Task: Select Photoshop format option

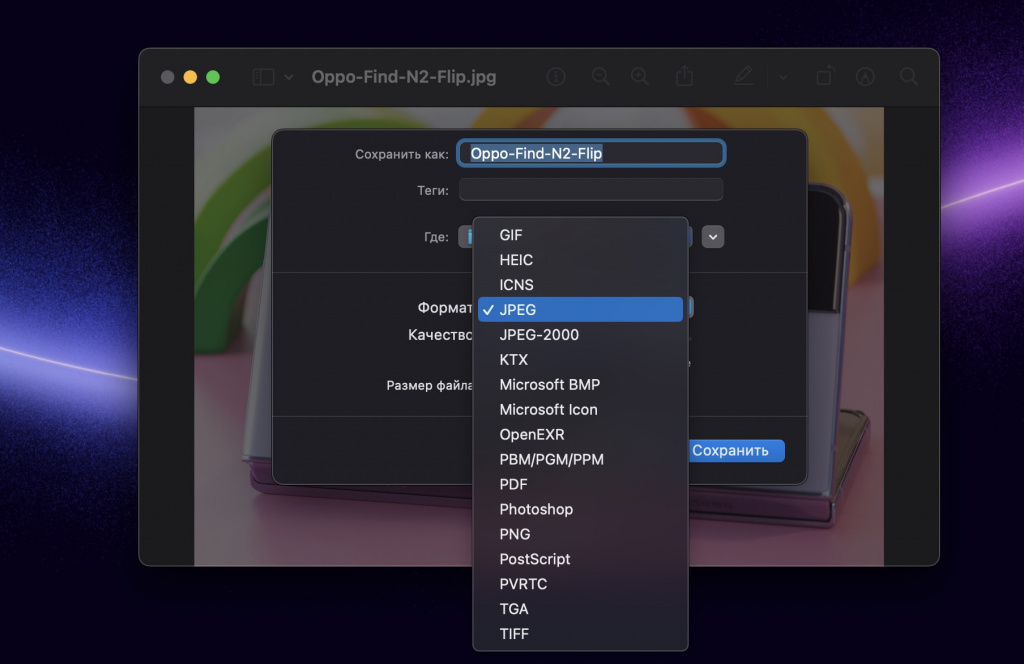Action: [581, 509]
